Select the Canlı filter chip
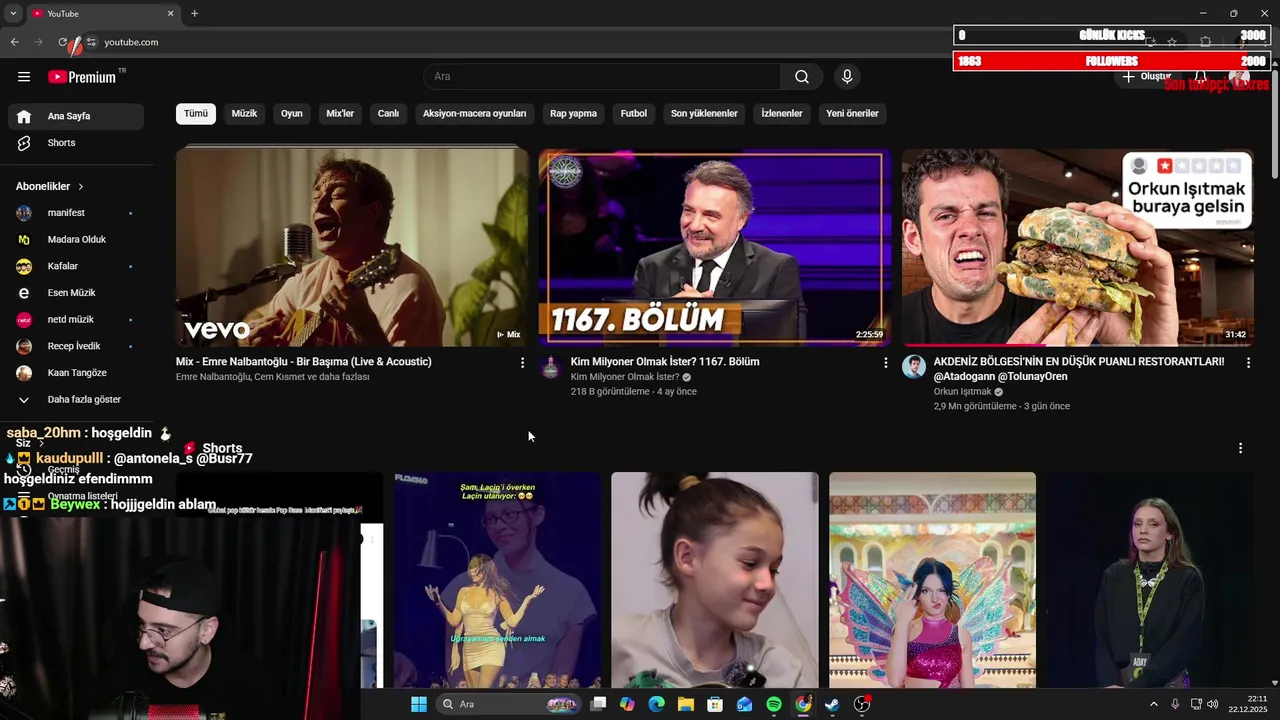 (x=388, y=113)
